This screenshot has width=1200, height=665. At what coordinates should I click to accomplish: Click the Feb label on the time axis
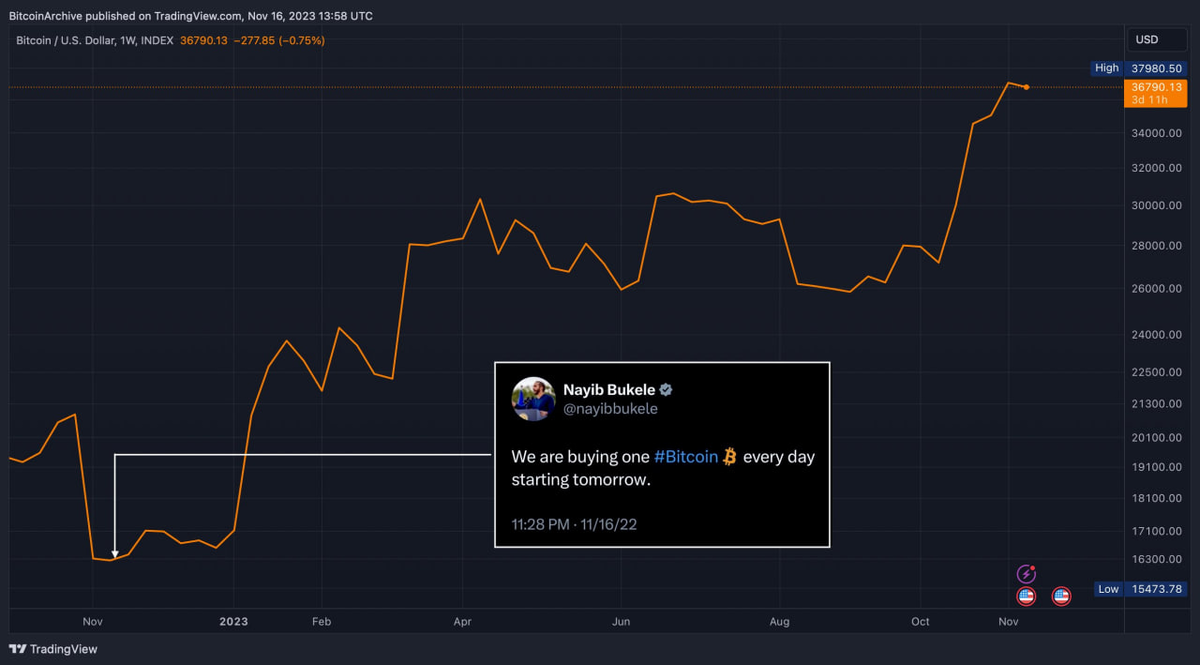pos(320,621)
